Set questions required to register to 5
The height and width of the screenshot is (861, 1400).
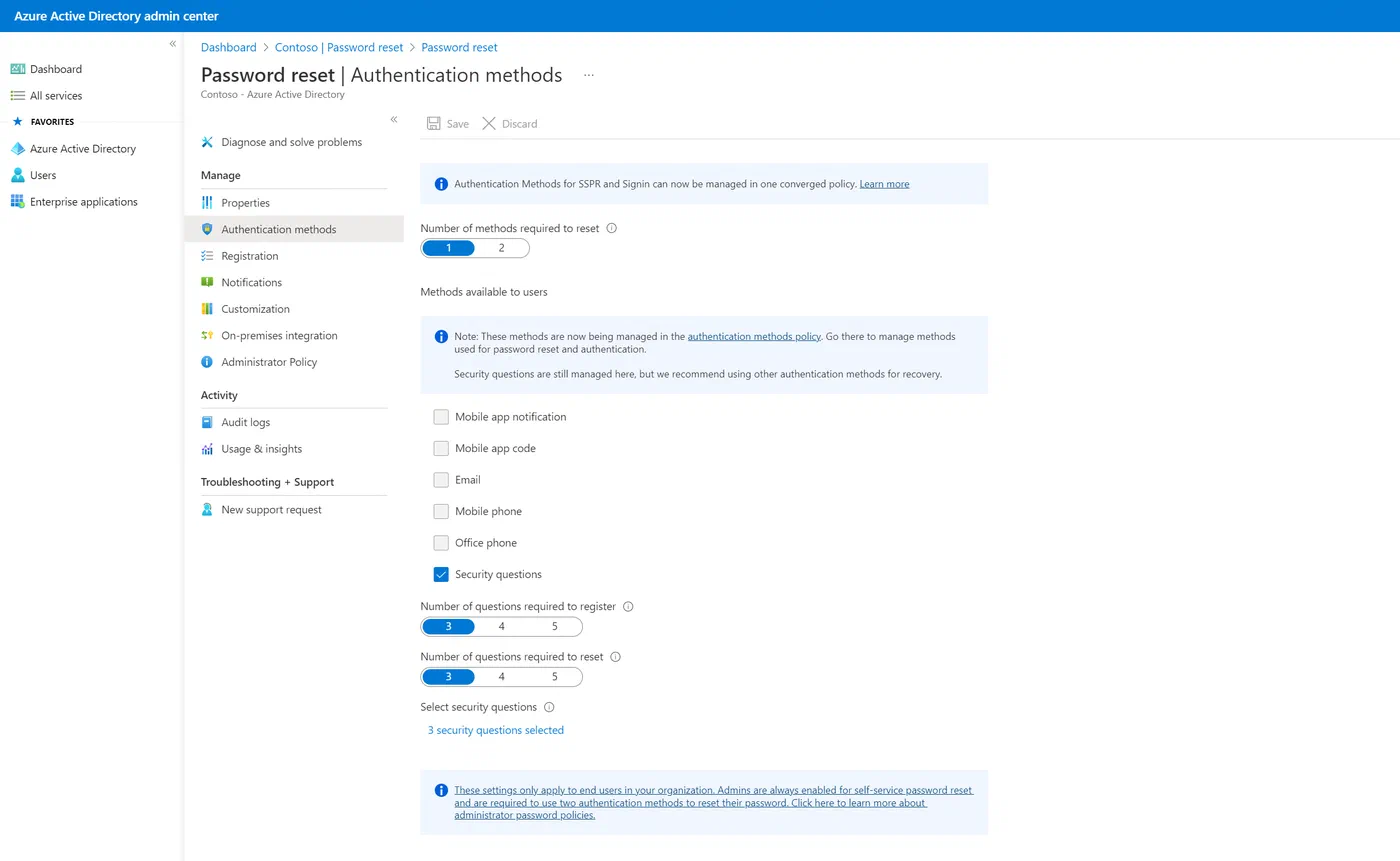pos(555,627)
